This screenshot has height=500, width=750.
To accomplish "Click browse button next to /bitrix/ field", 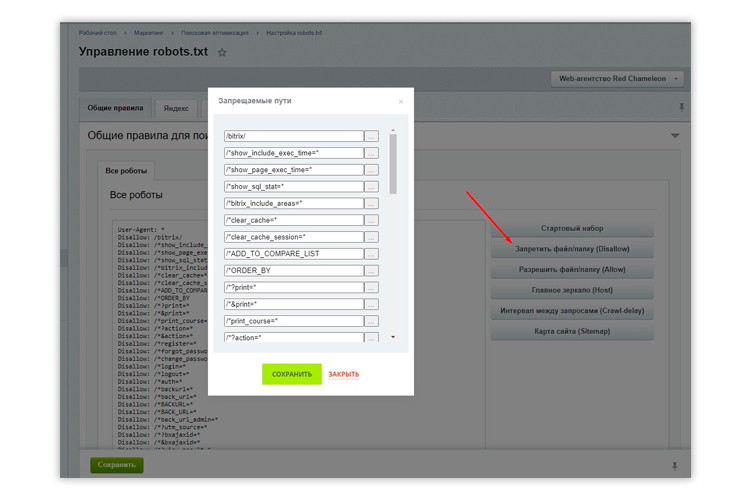I will click(371, 136).
